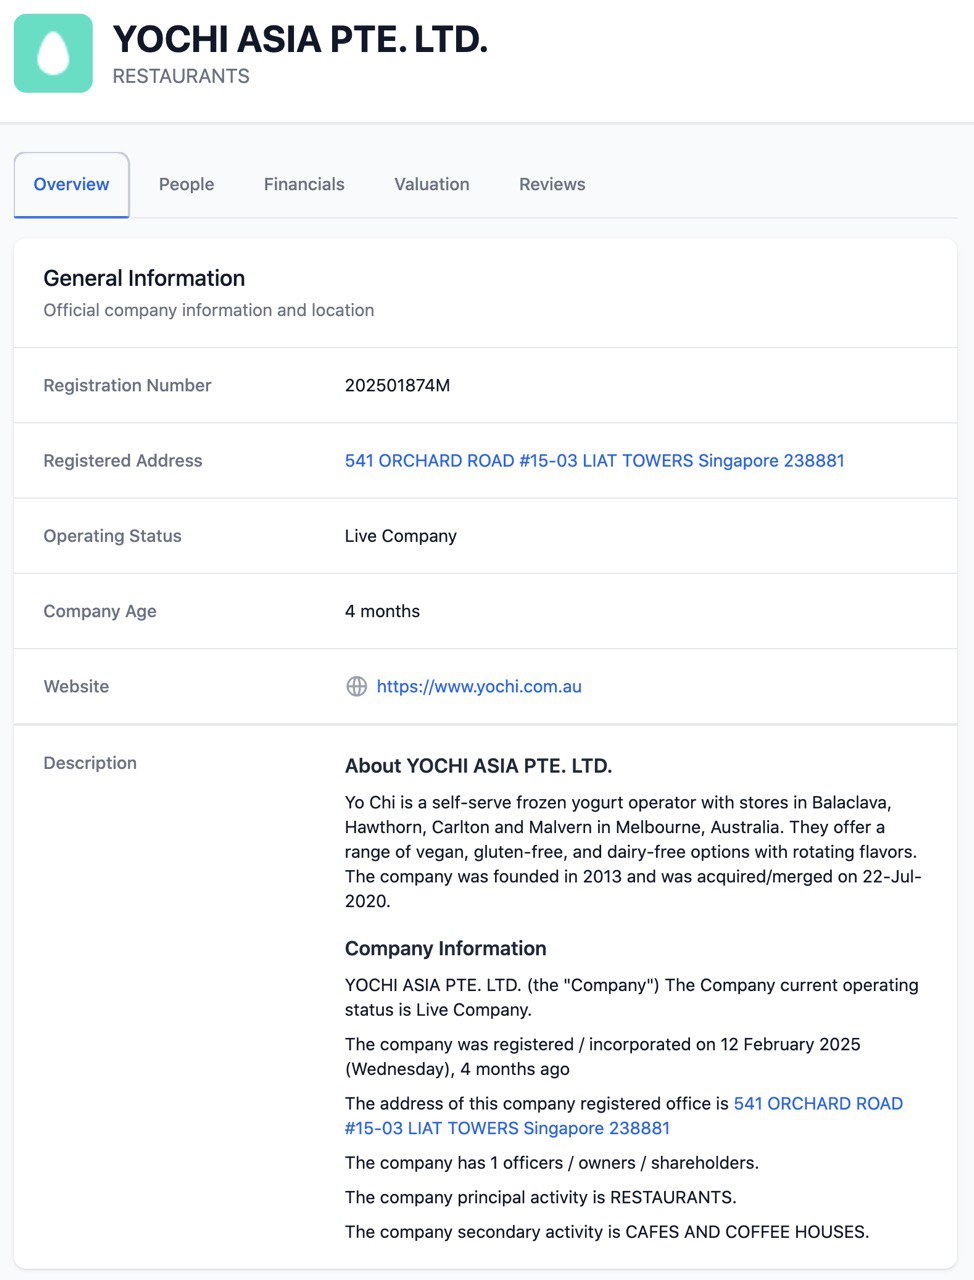Viewport: 974px width, 1280px height.
Task: Click the Yochi Asia egg logo icon
Action: (x=53, y=53)
